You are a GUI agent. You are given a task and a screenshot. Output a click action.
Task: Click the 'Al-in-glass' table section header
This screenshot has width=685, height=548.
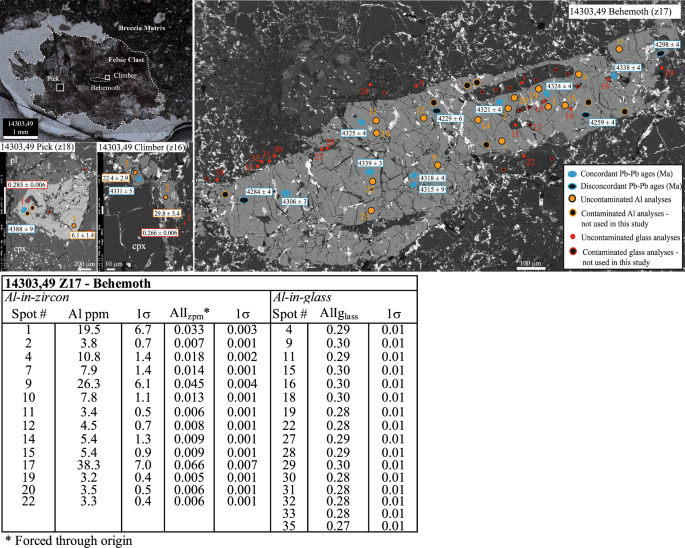pos(302,297)
